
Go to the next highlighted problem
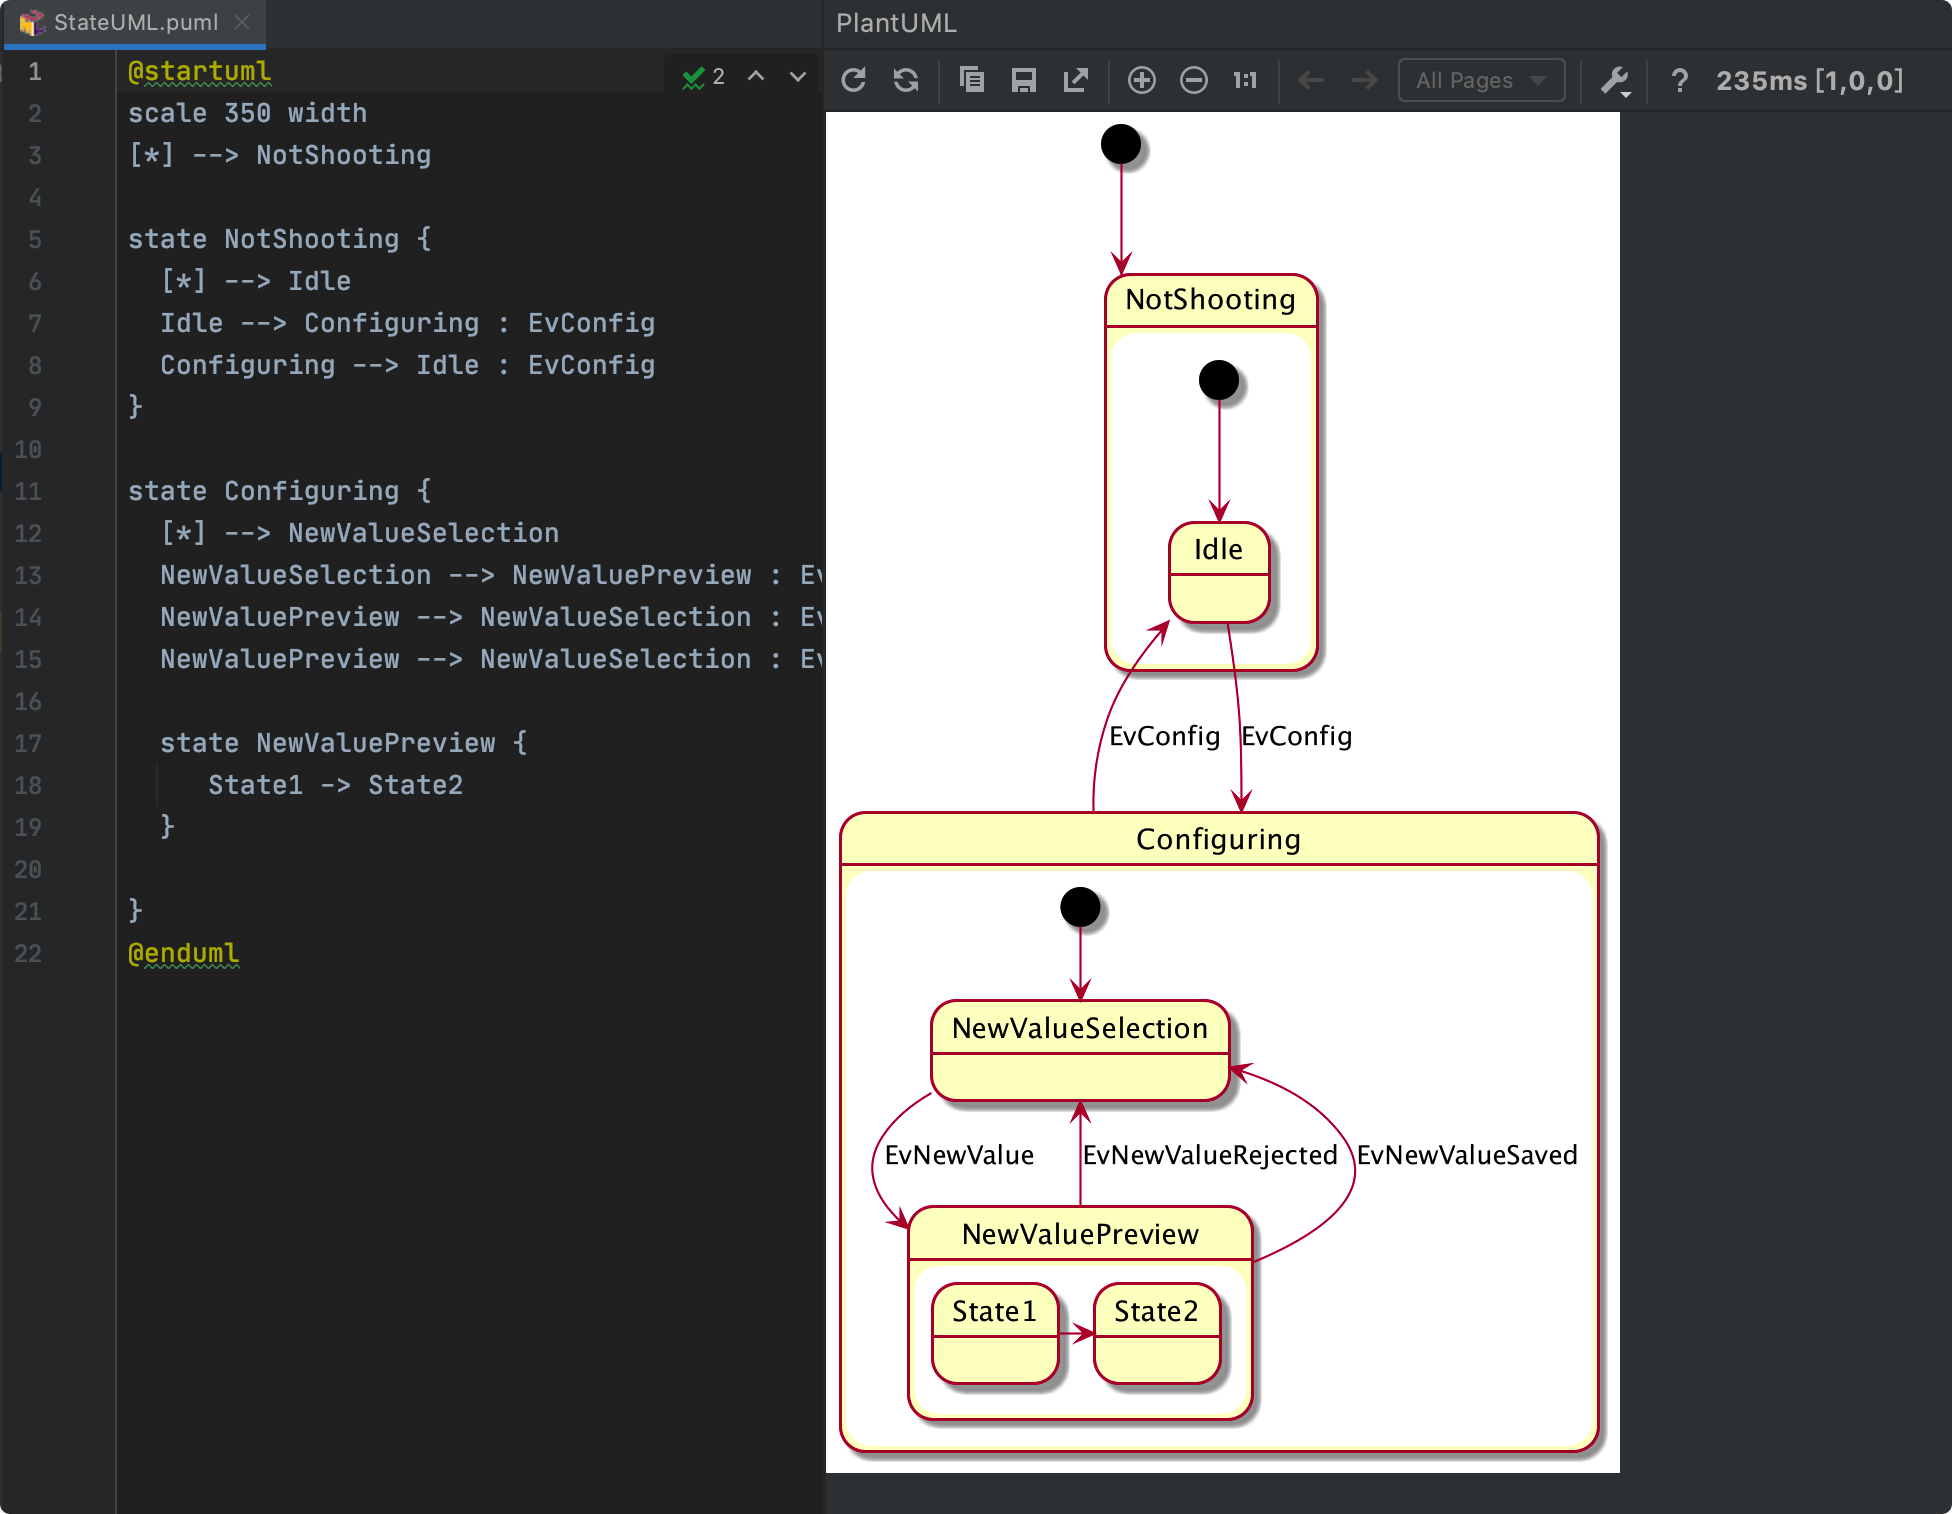tap(797, 76)
